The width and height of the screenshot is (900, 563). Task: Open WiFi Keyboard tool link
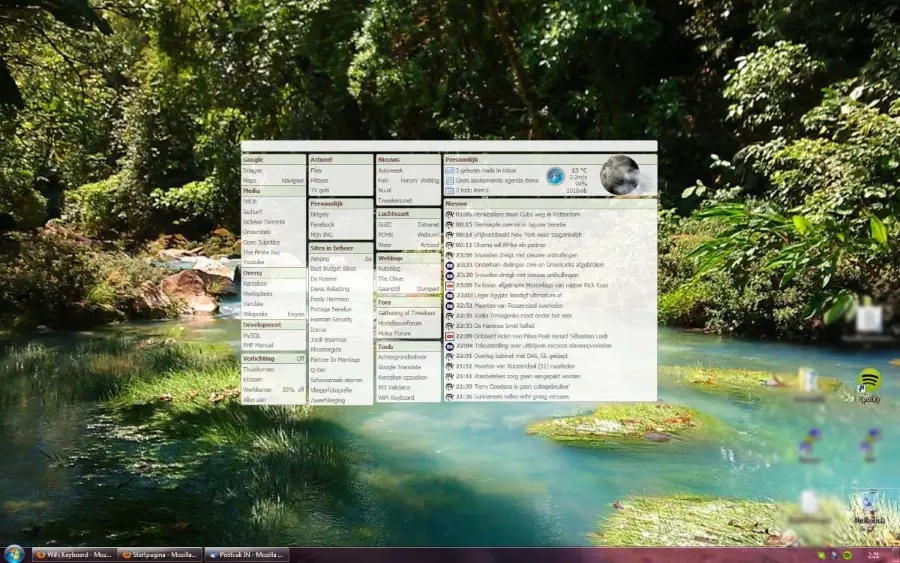396,398
